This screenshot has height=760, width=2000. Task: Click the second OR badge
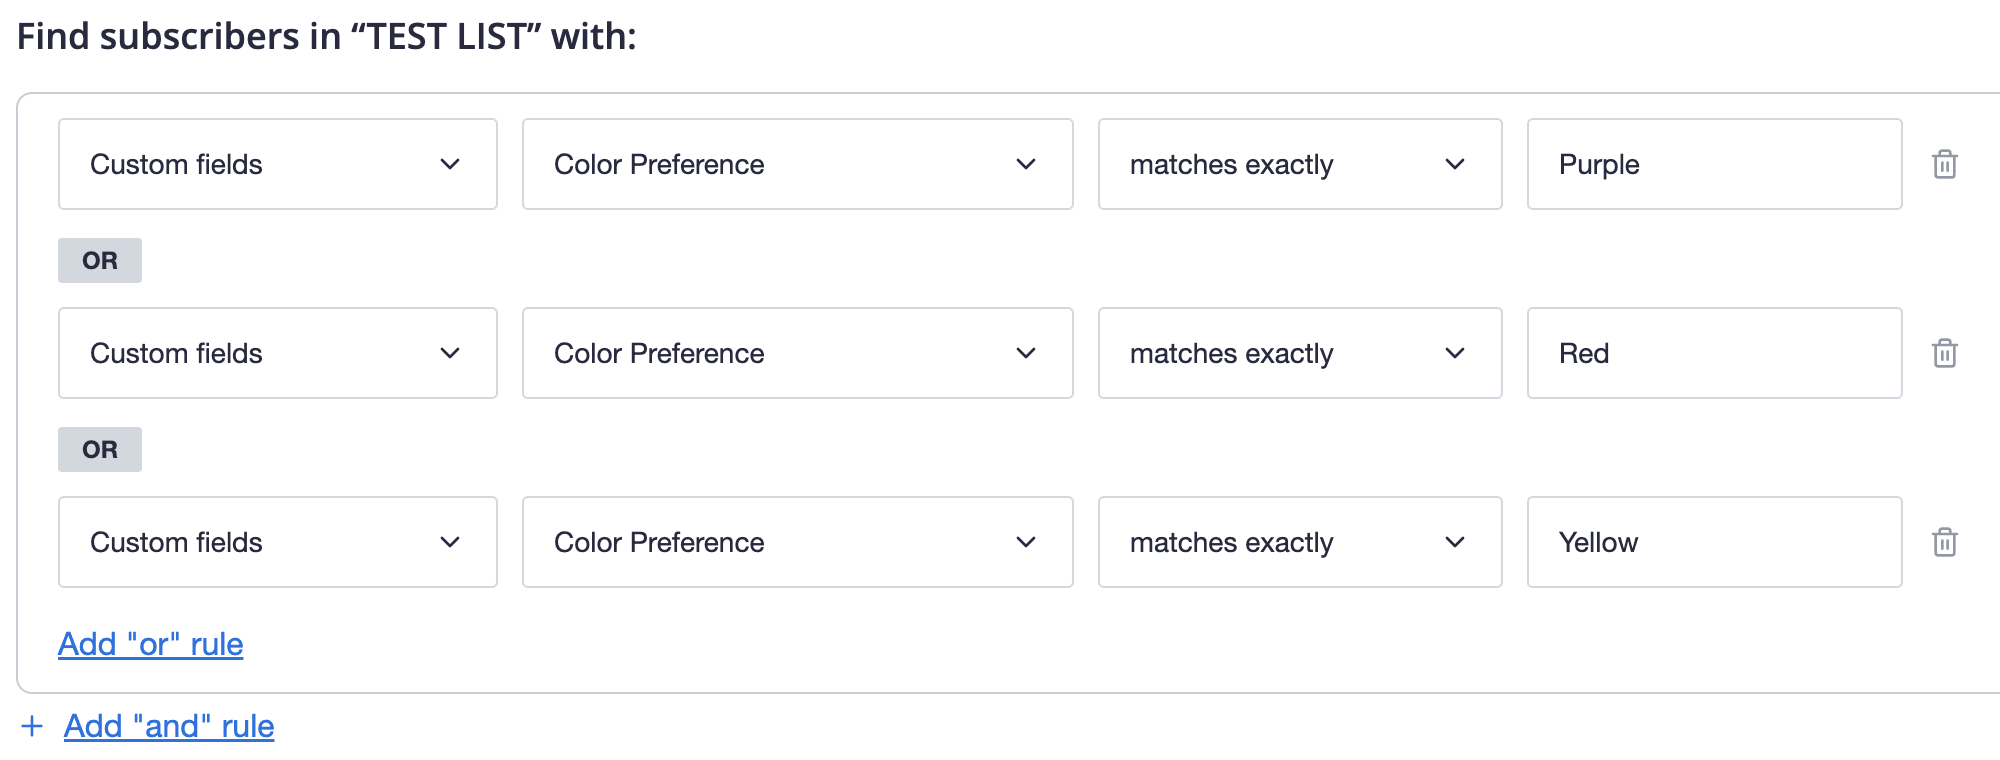click(99, 449)
